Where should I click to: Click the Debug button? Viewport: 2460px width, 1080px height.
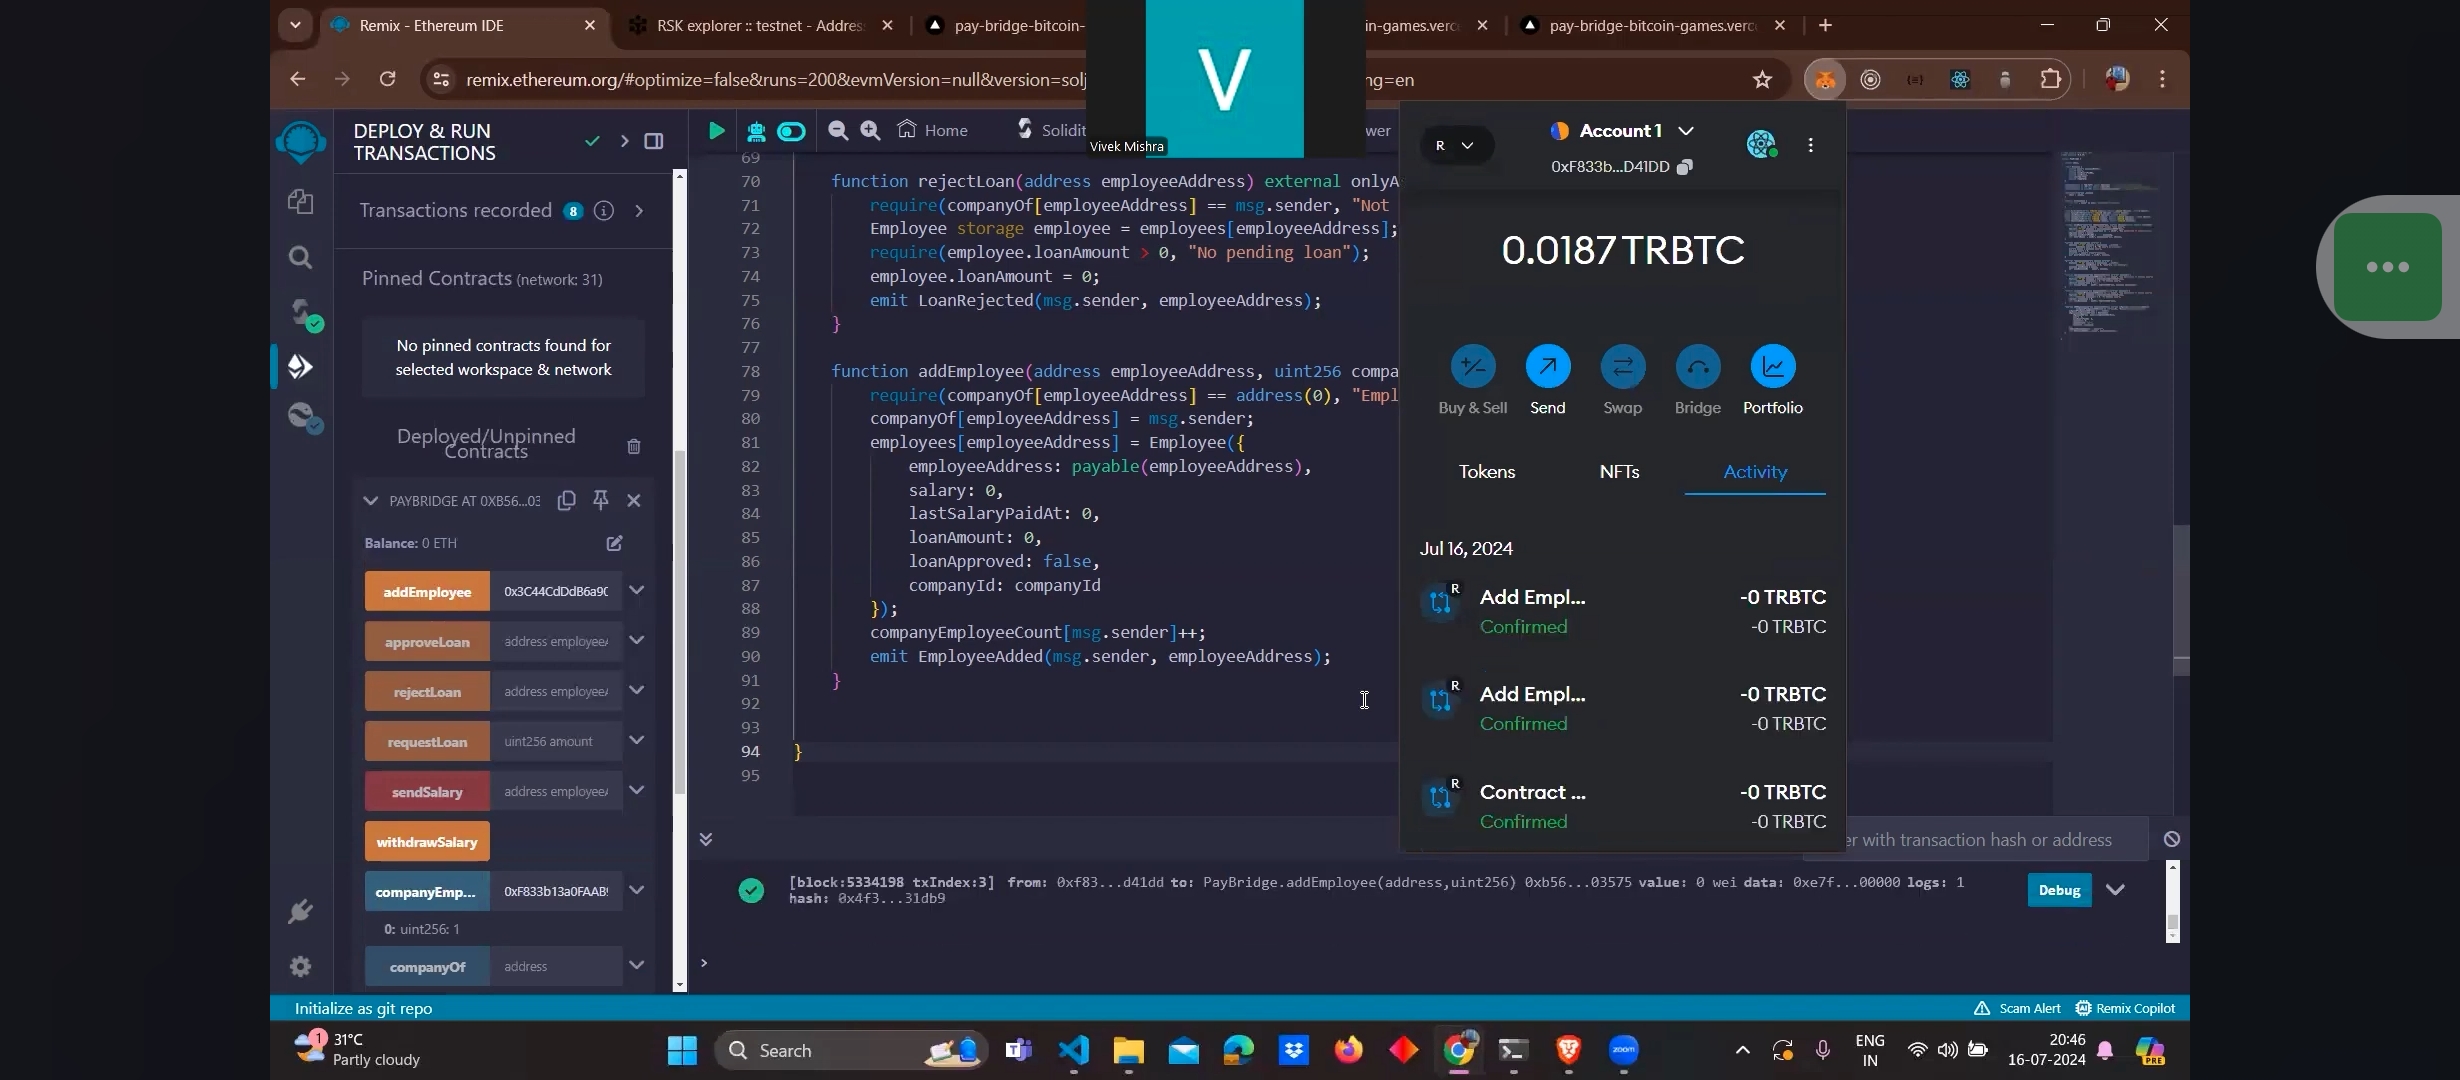point(2058,890)
